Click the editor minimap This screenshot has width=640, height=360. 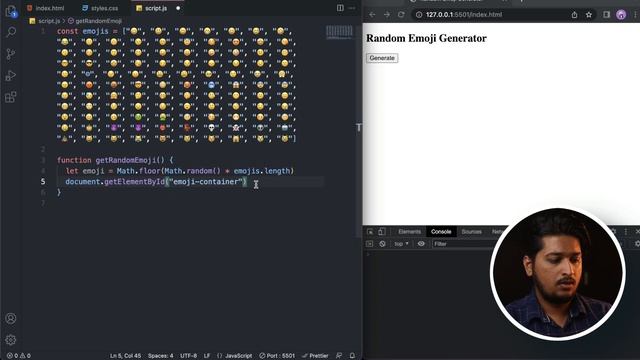click(x=339, y=32)
